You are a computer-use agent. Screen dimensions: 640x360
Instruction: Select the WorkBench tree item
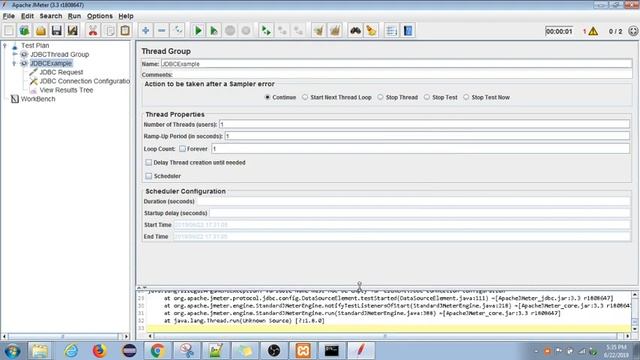click(38, 99)
